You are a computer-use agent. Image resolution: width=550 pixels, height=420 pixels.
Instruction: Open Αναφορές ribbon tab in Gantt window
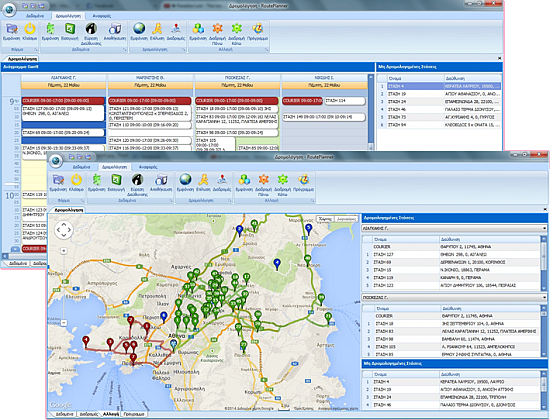[102, 16]
